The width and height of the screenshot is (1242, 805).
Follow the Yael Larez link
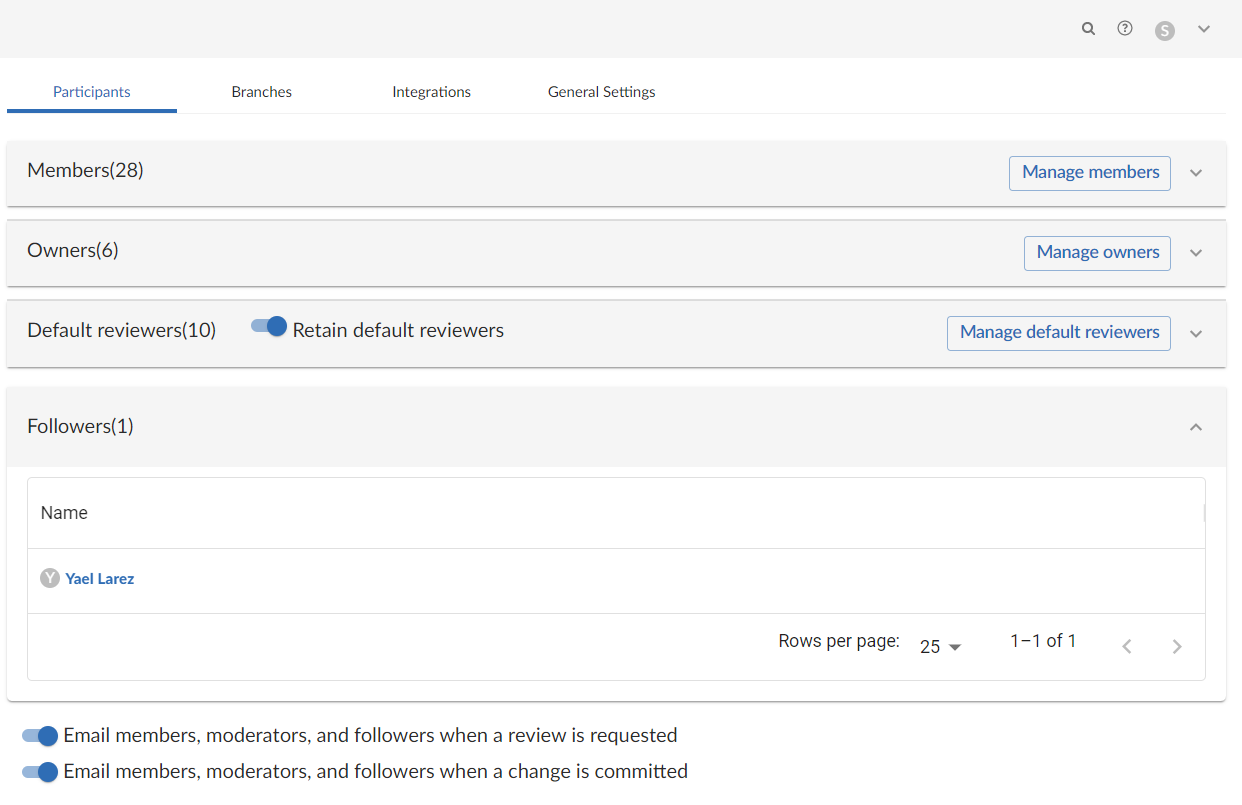100,578
